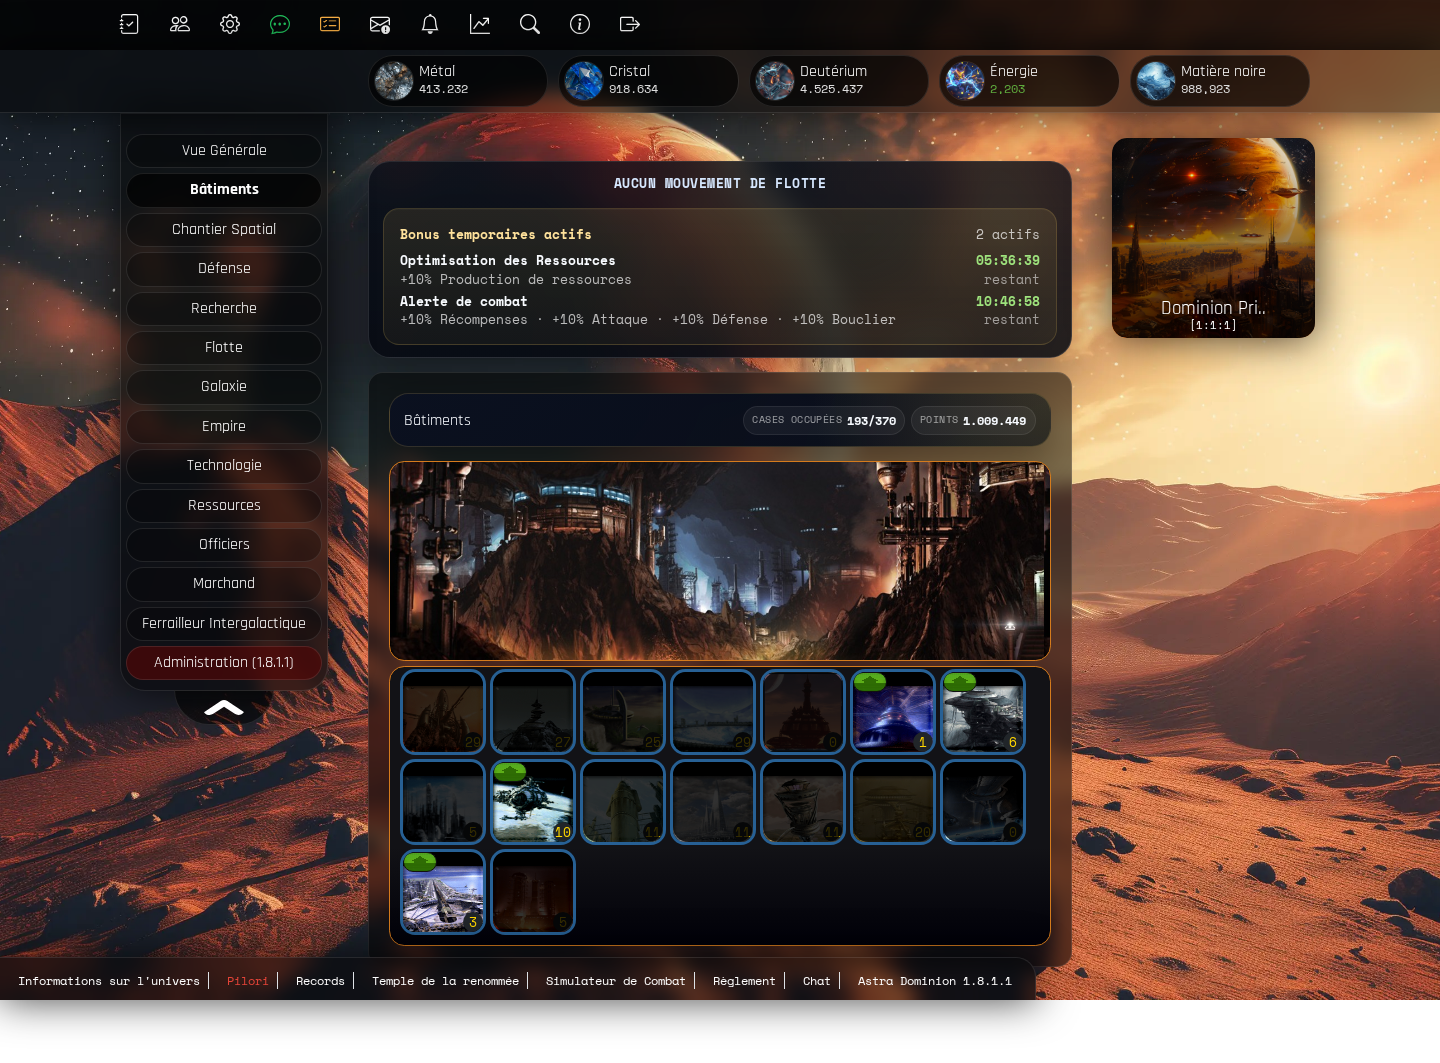Open the green chat bubble icon
1440x1063 pixels.
click(x=280, y=24)
